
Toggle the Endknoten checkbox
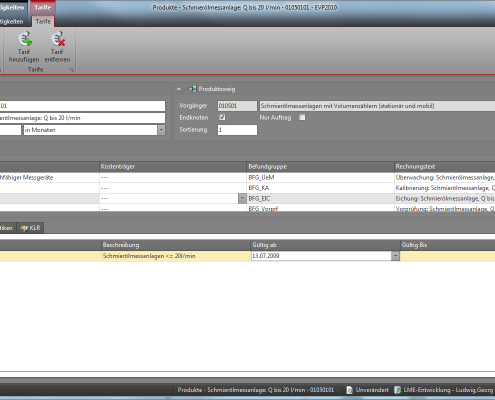222,117
